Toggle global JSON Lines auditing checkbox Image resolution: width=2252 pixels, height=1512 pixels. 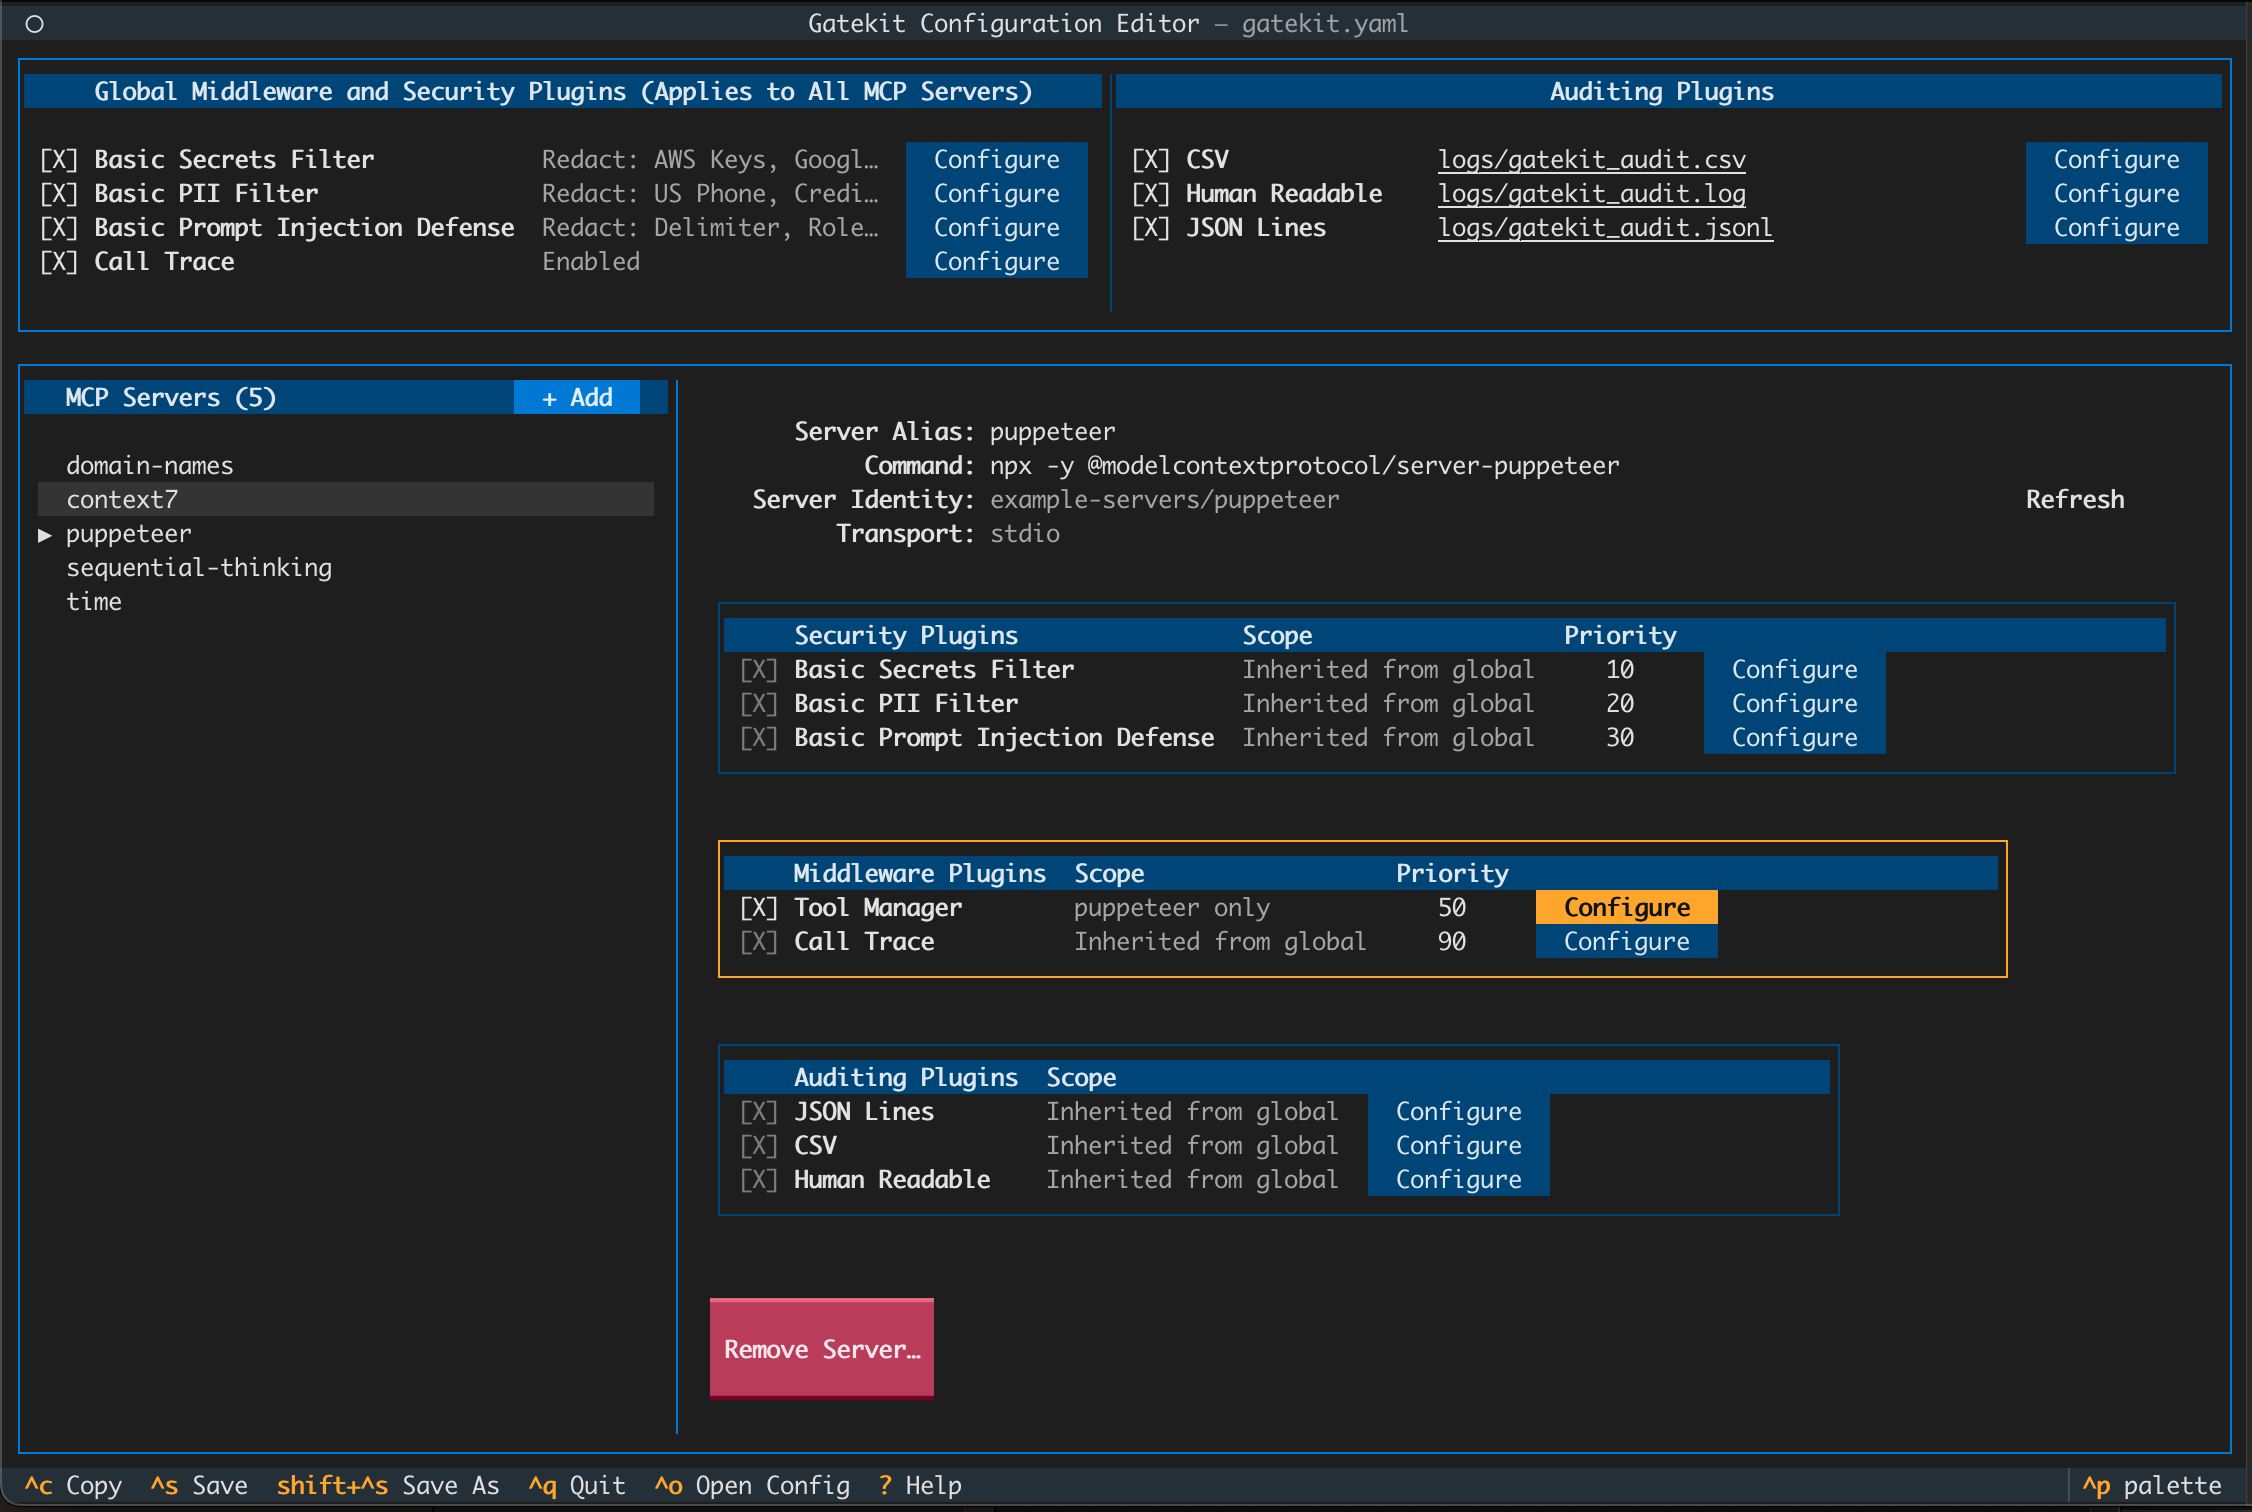[x=1150, y=228]
